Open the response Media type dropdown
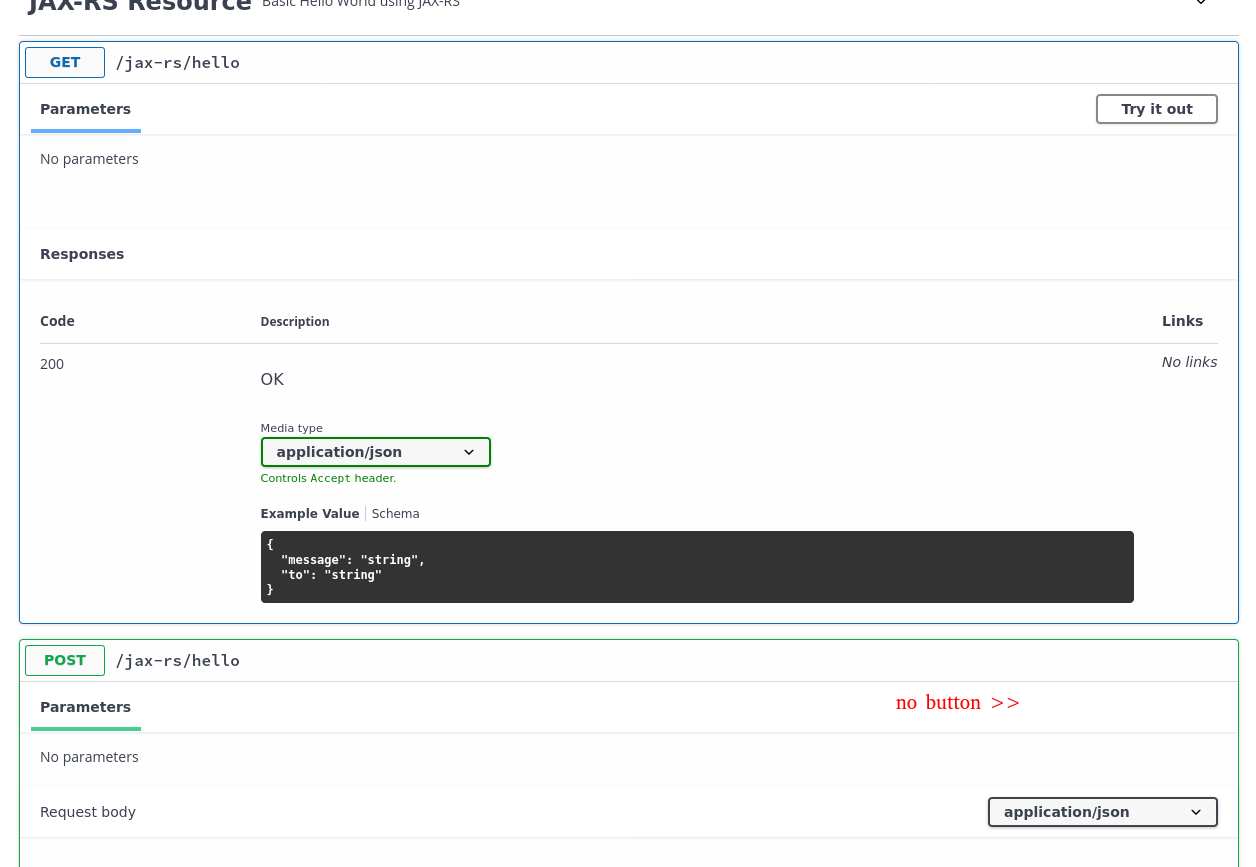The height and width of the screenshot is (867, 1256). (376, 452)
